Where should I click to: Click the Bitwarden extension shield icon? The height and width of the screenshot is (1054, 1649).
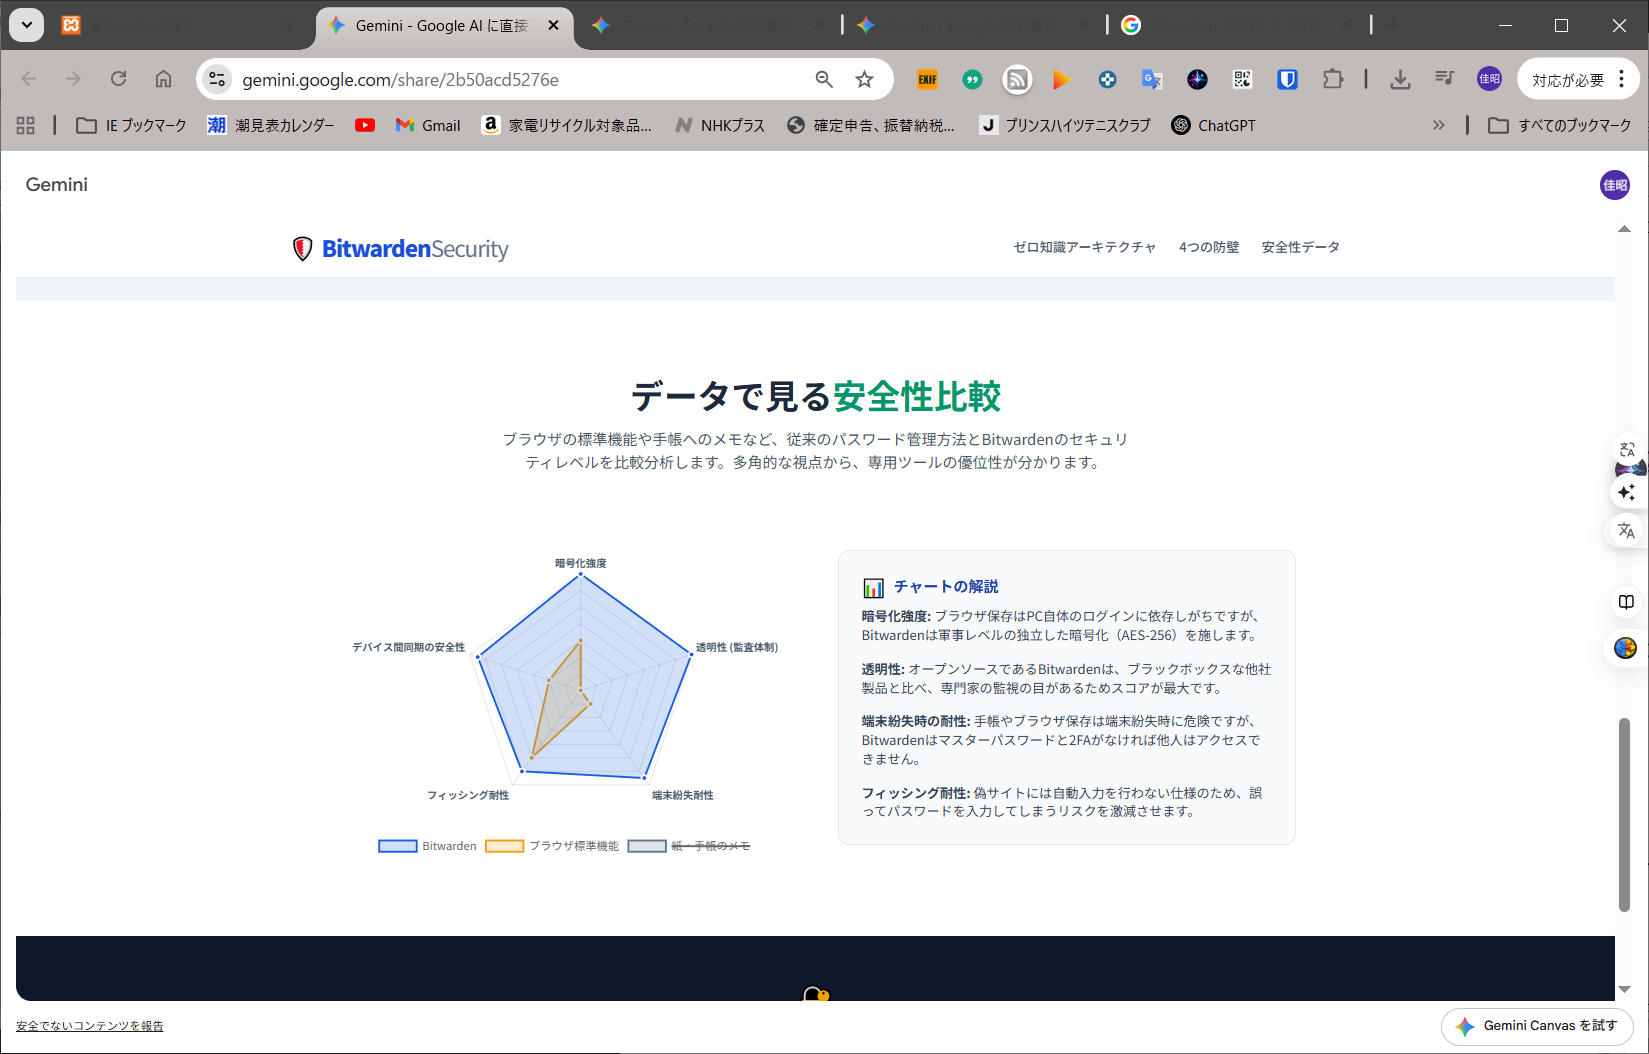coord(1287,79)
